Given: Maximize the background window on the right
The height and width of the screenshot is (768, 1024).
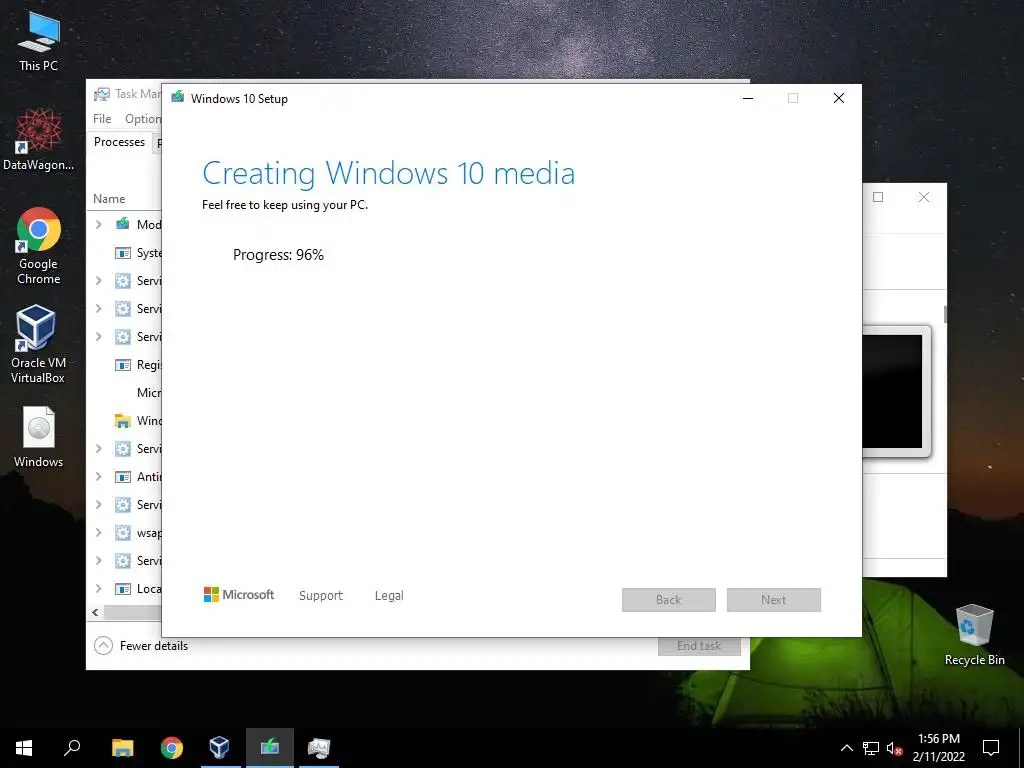Looking at the screenshot, I should (x=878, y=197).
